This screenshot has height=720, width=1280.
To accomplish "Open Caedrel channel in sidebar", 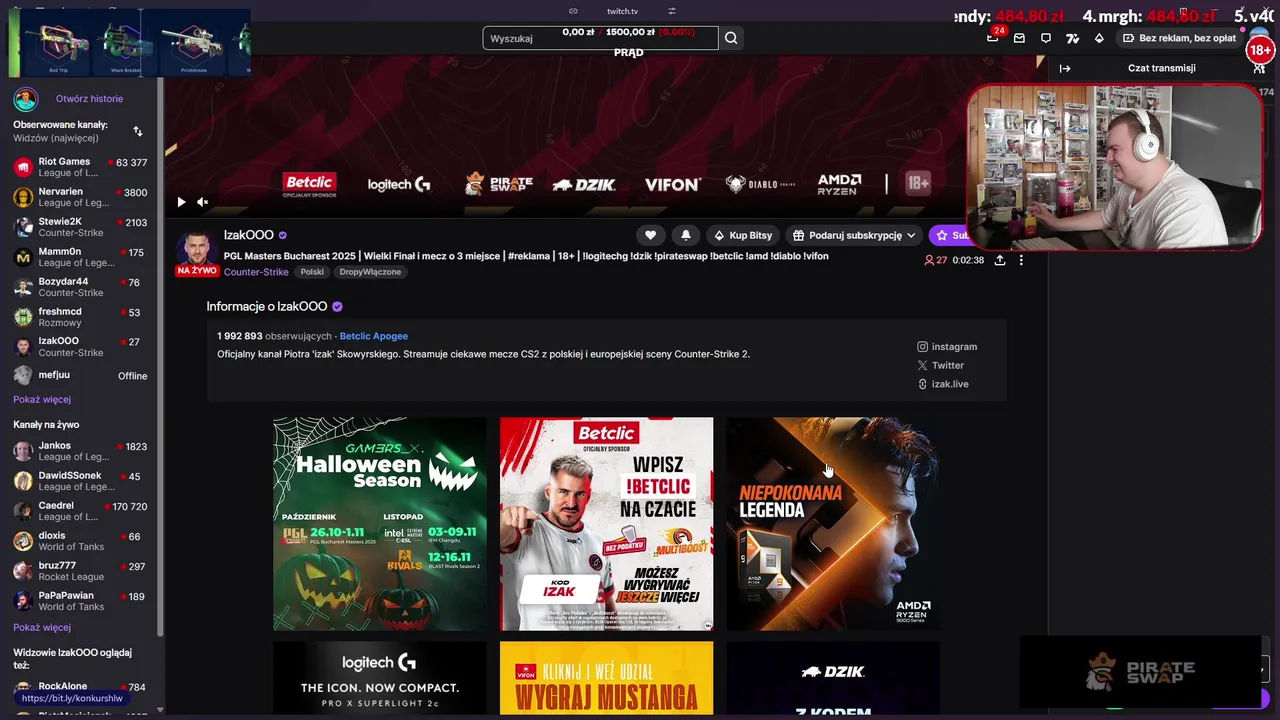I will coord(80,511).
